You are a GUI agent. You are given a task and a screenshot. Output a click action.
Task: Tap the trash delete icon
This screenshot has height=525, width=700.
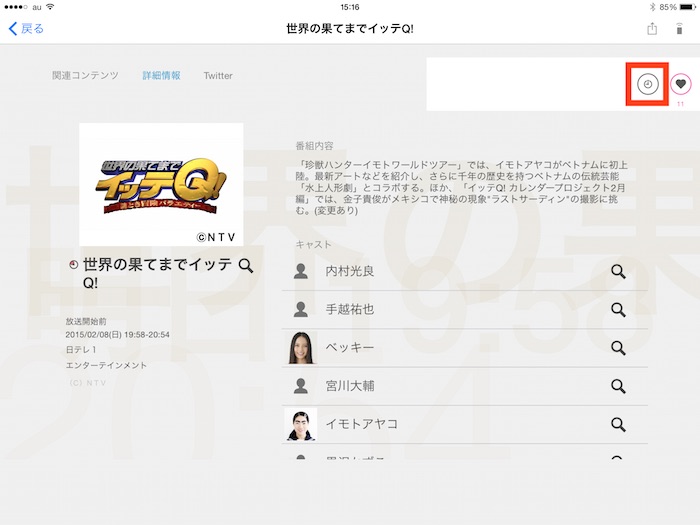pos(680,29)
